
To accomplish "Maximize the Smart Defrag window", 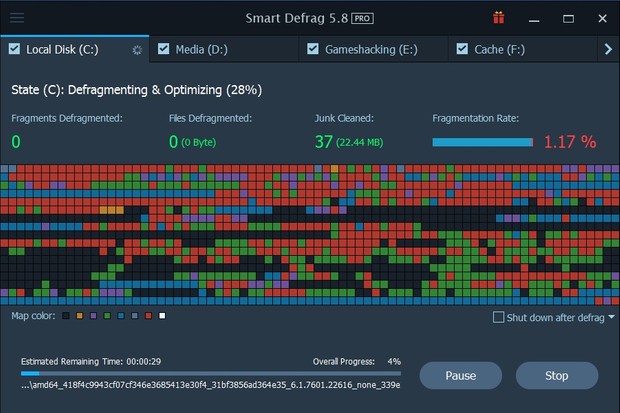I will [x=569, y=19].
